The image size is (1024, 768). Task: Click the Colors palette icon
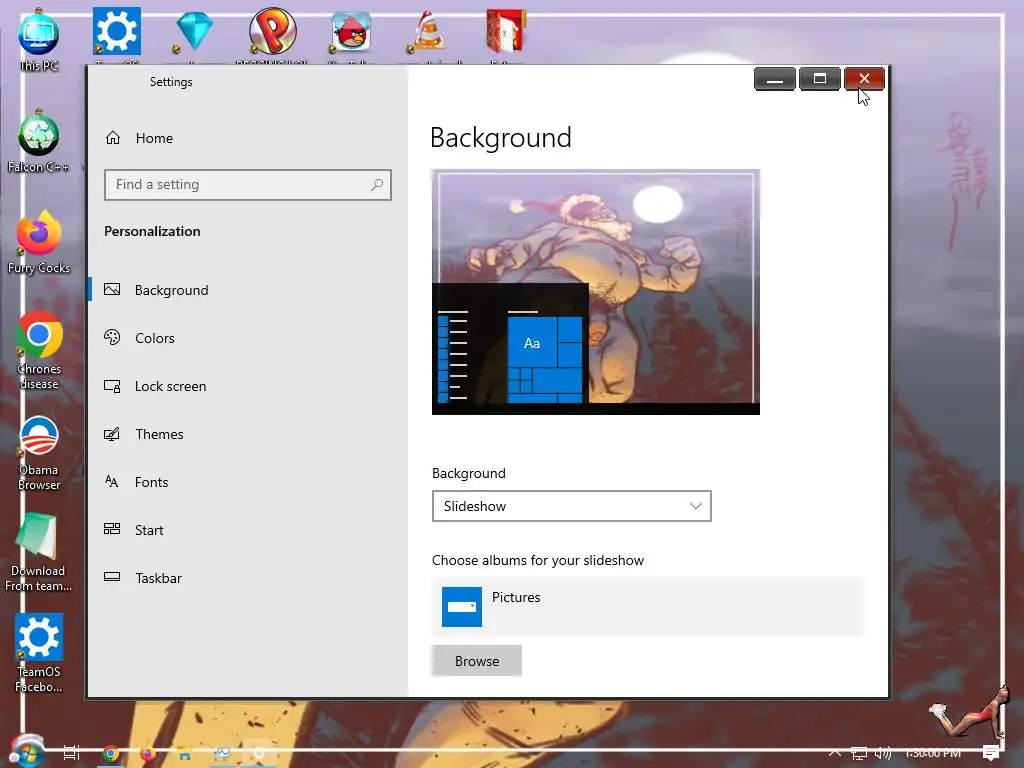coord(112,337)
